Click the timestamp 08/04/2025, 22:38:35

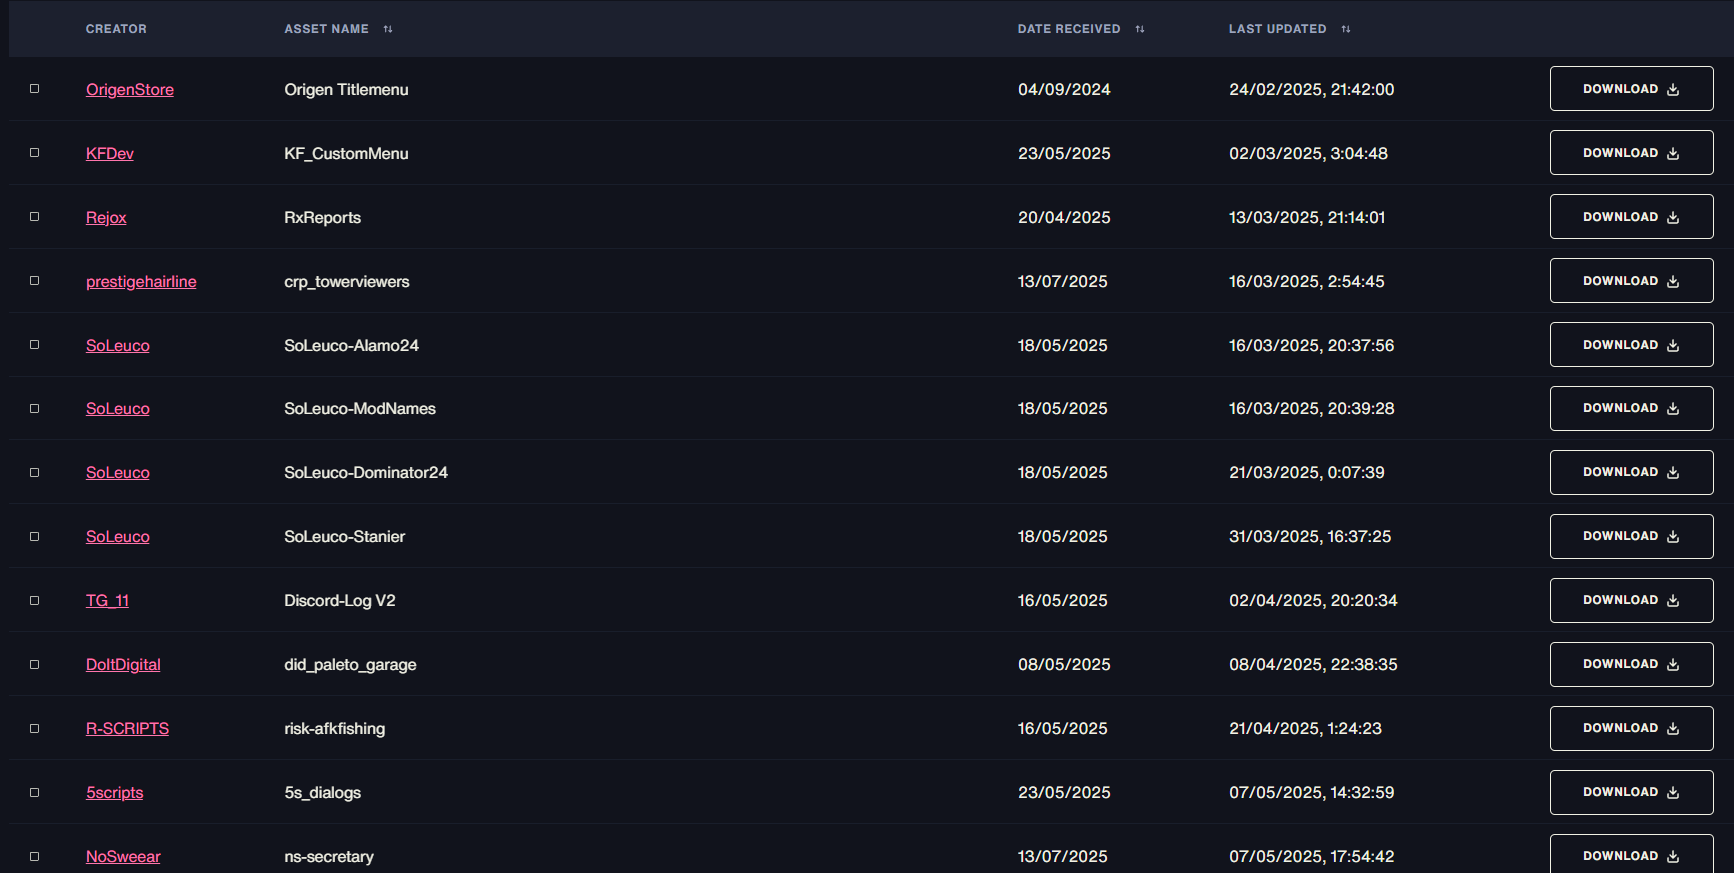click(1313, 665)
